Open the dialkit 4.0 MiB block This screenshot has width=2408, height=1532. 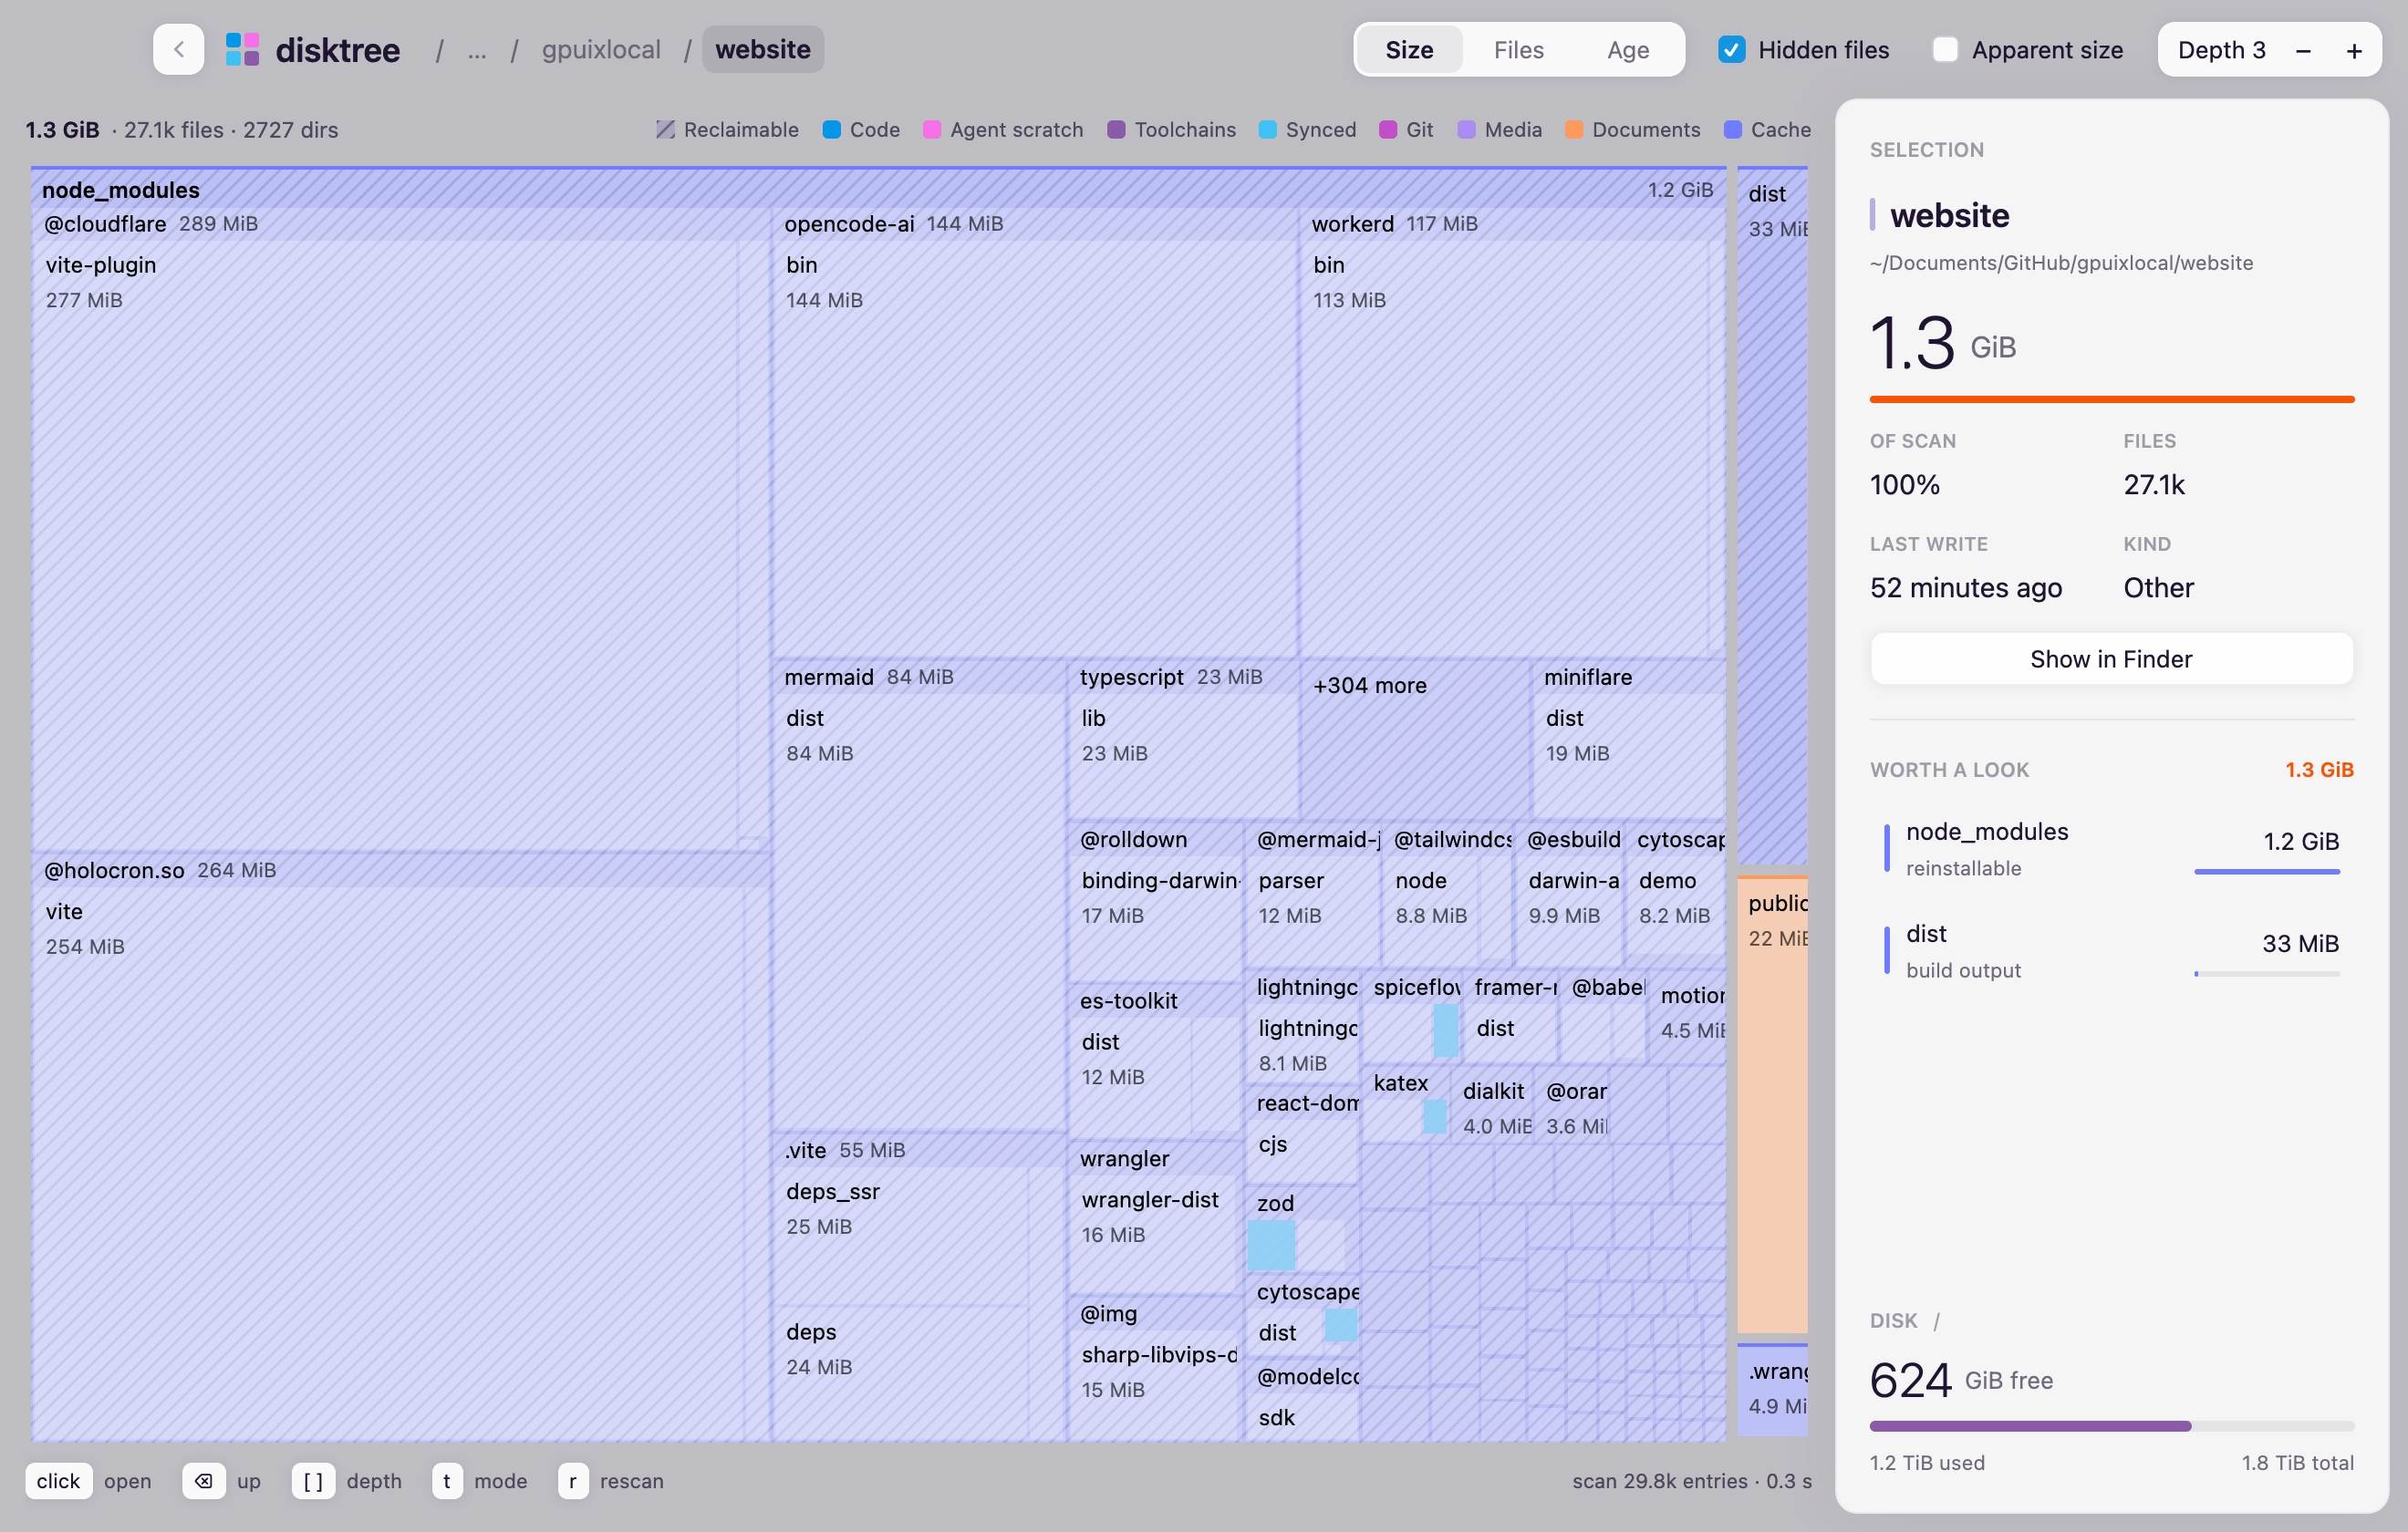click(x=1492, y=1106)
